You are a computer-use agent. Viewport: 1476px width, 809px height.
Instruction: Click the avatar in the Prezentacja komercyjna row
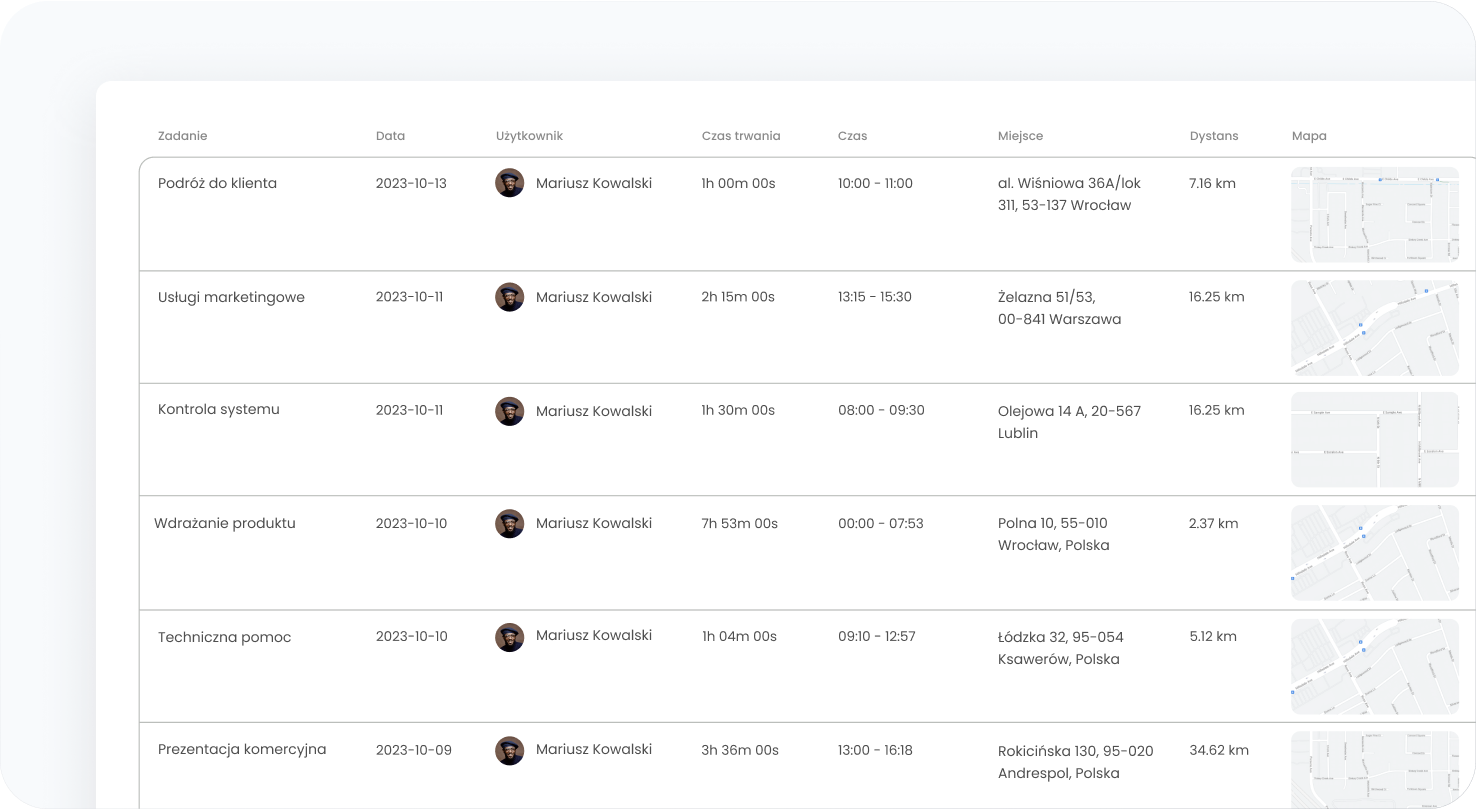pyautogui.click(x=510, y=751)
